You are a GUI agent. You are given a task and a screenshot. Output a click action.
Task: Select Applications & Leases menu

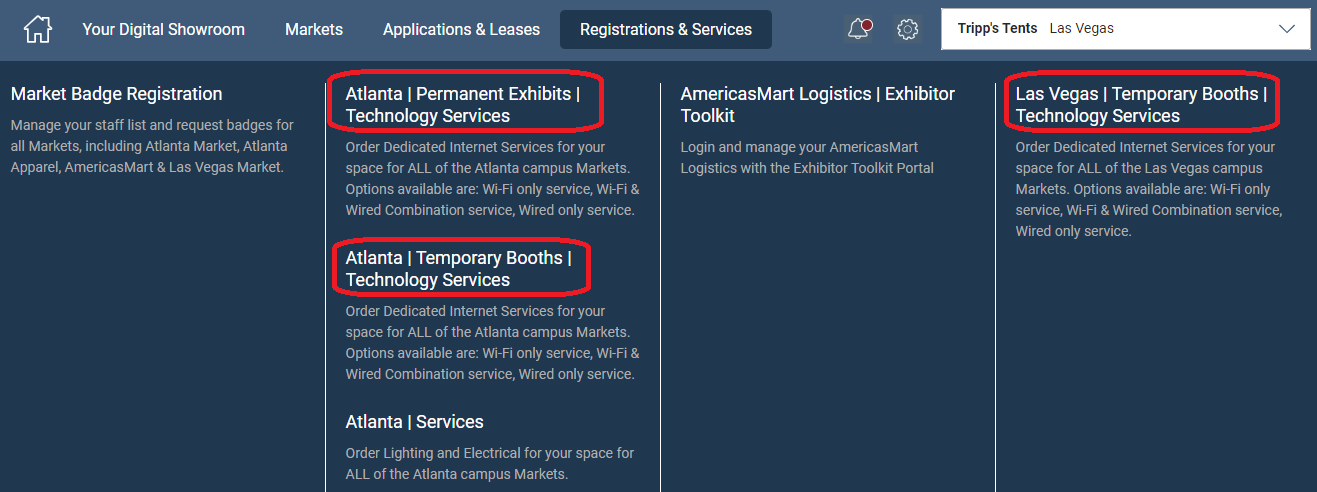(461, 29)
